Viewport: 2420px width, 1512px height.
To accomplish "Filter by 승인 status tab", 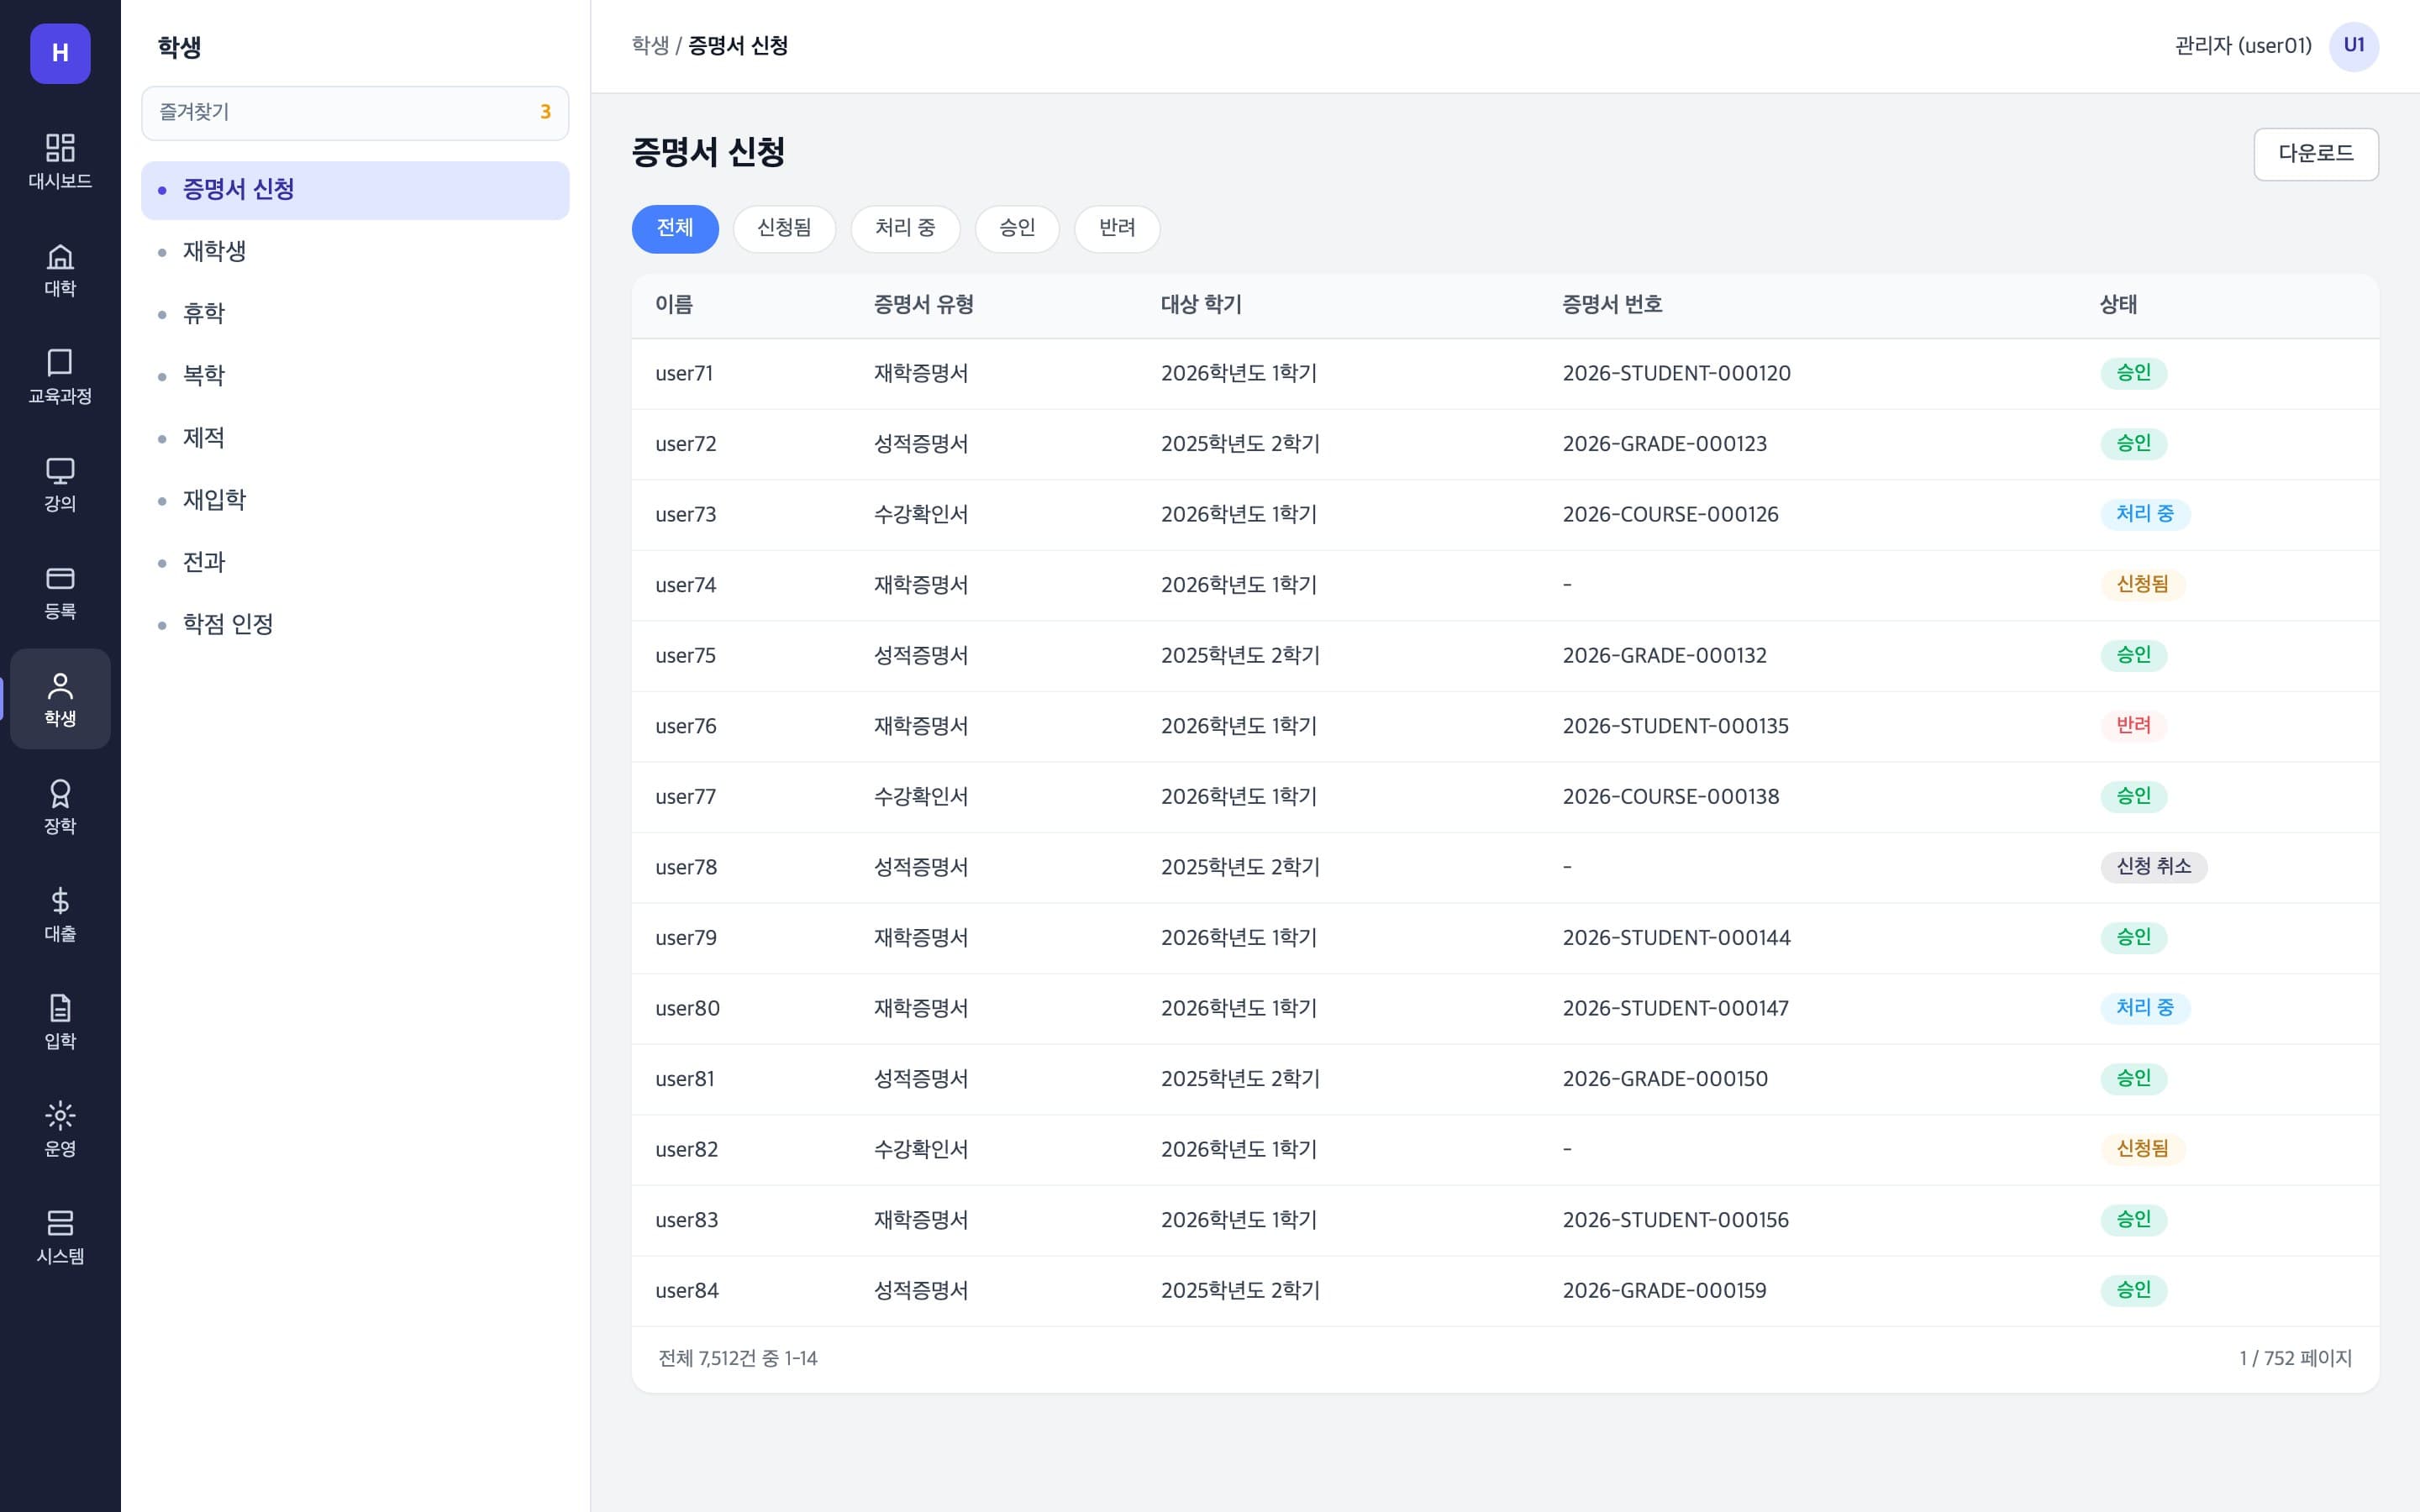I will [x=1017, y=228].
